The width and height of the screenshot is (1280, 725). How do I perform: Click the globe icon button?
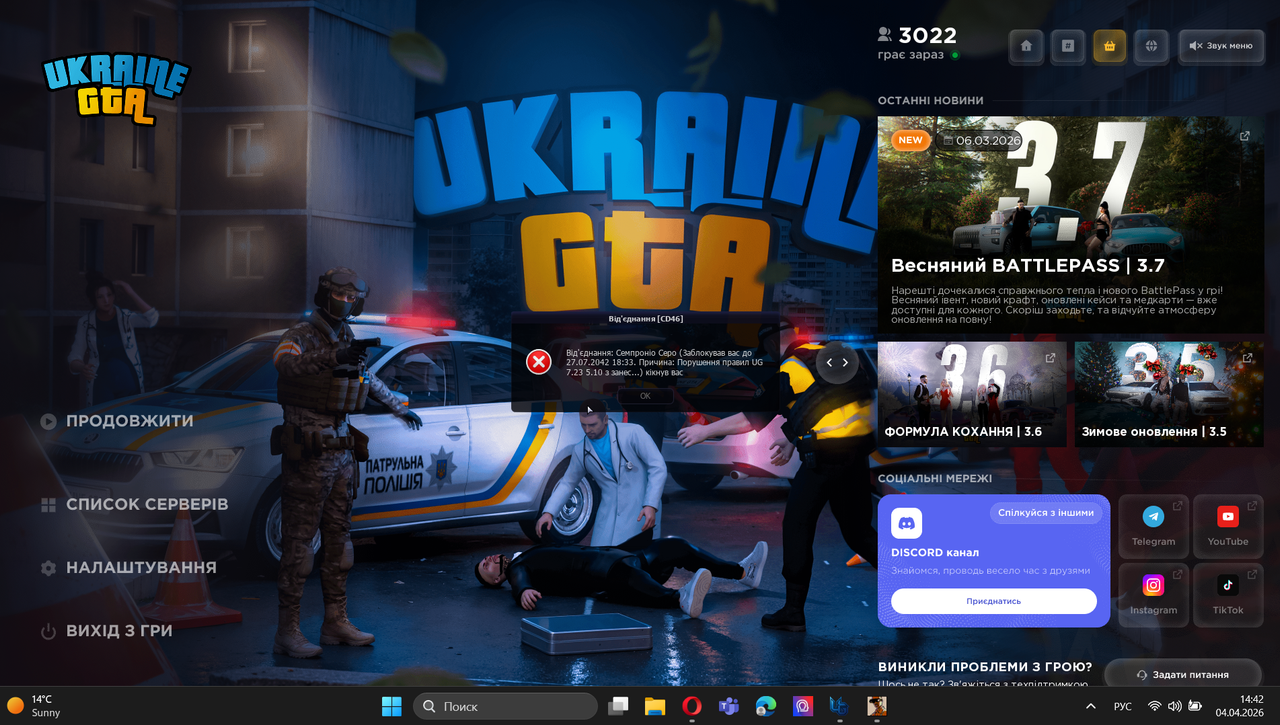point(1152,46)
